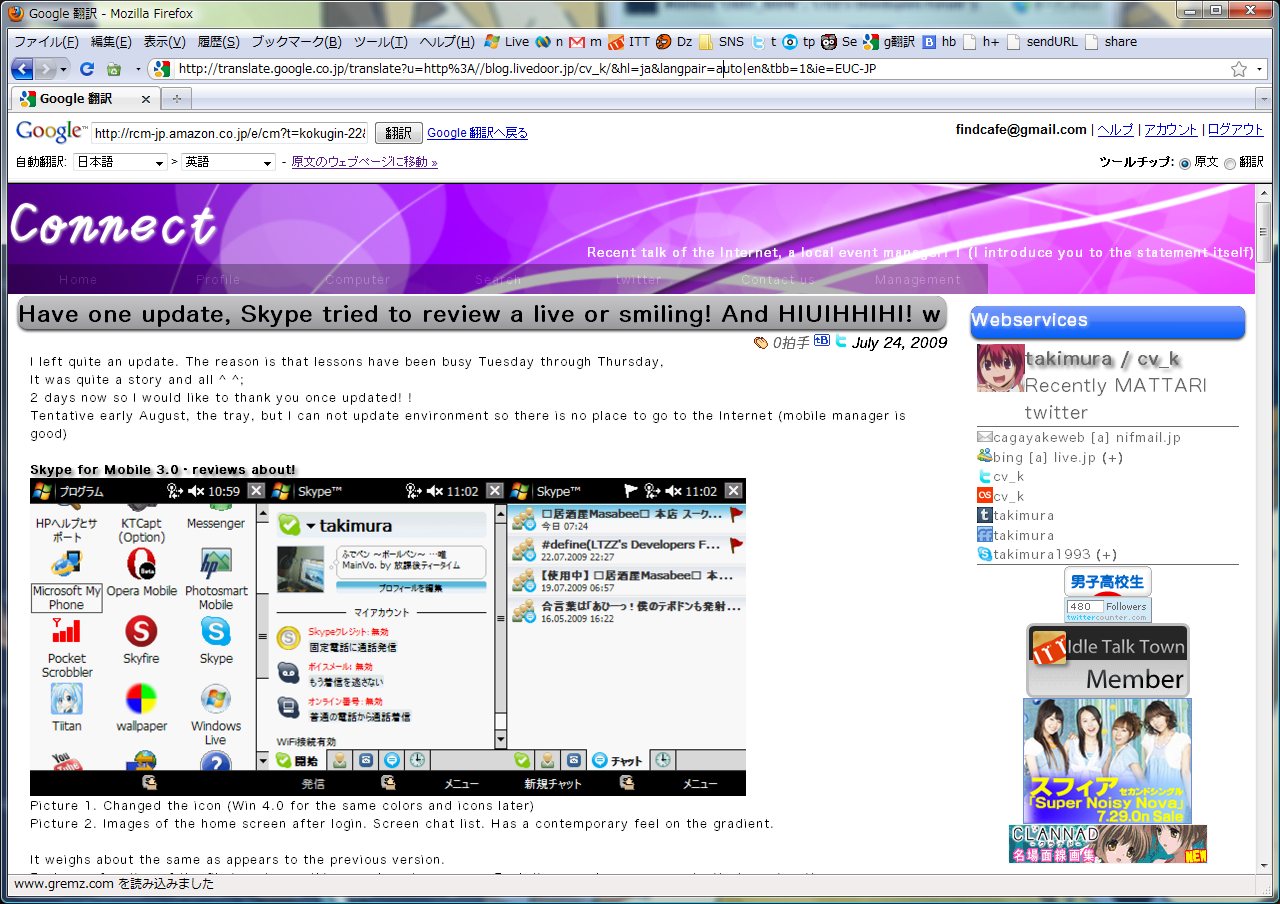1280x904 pixels.
Task: Open the source language dropdown (日本語)
Action: pyautogui.click(x=120, y=162)
